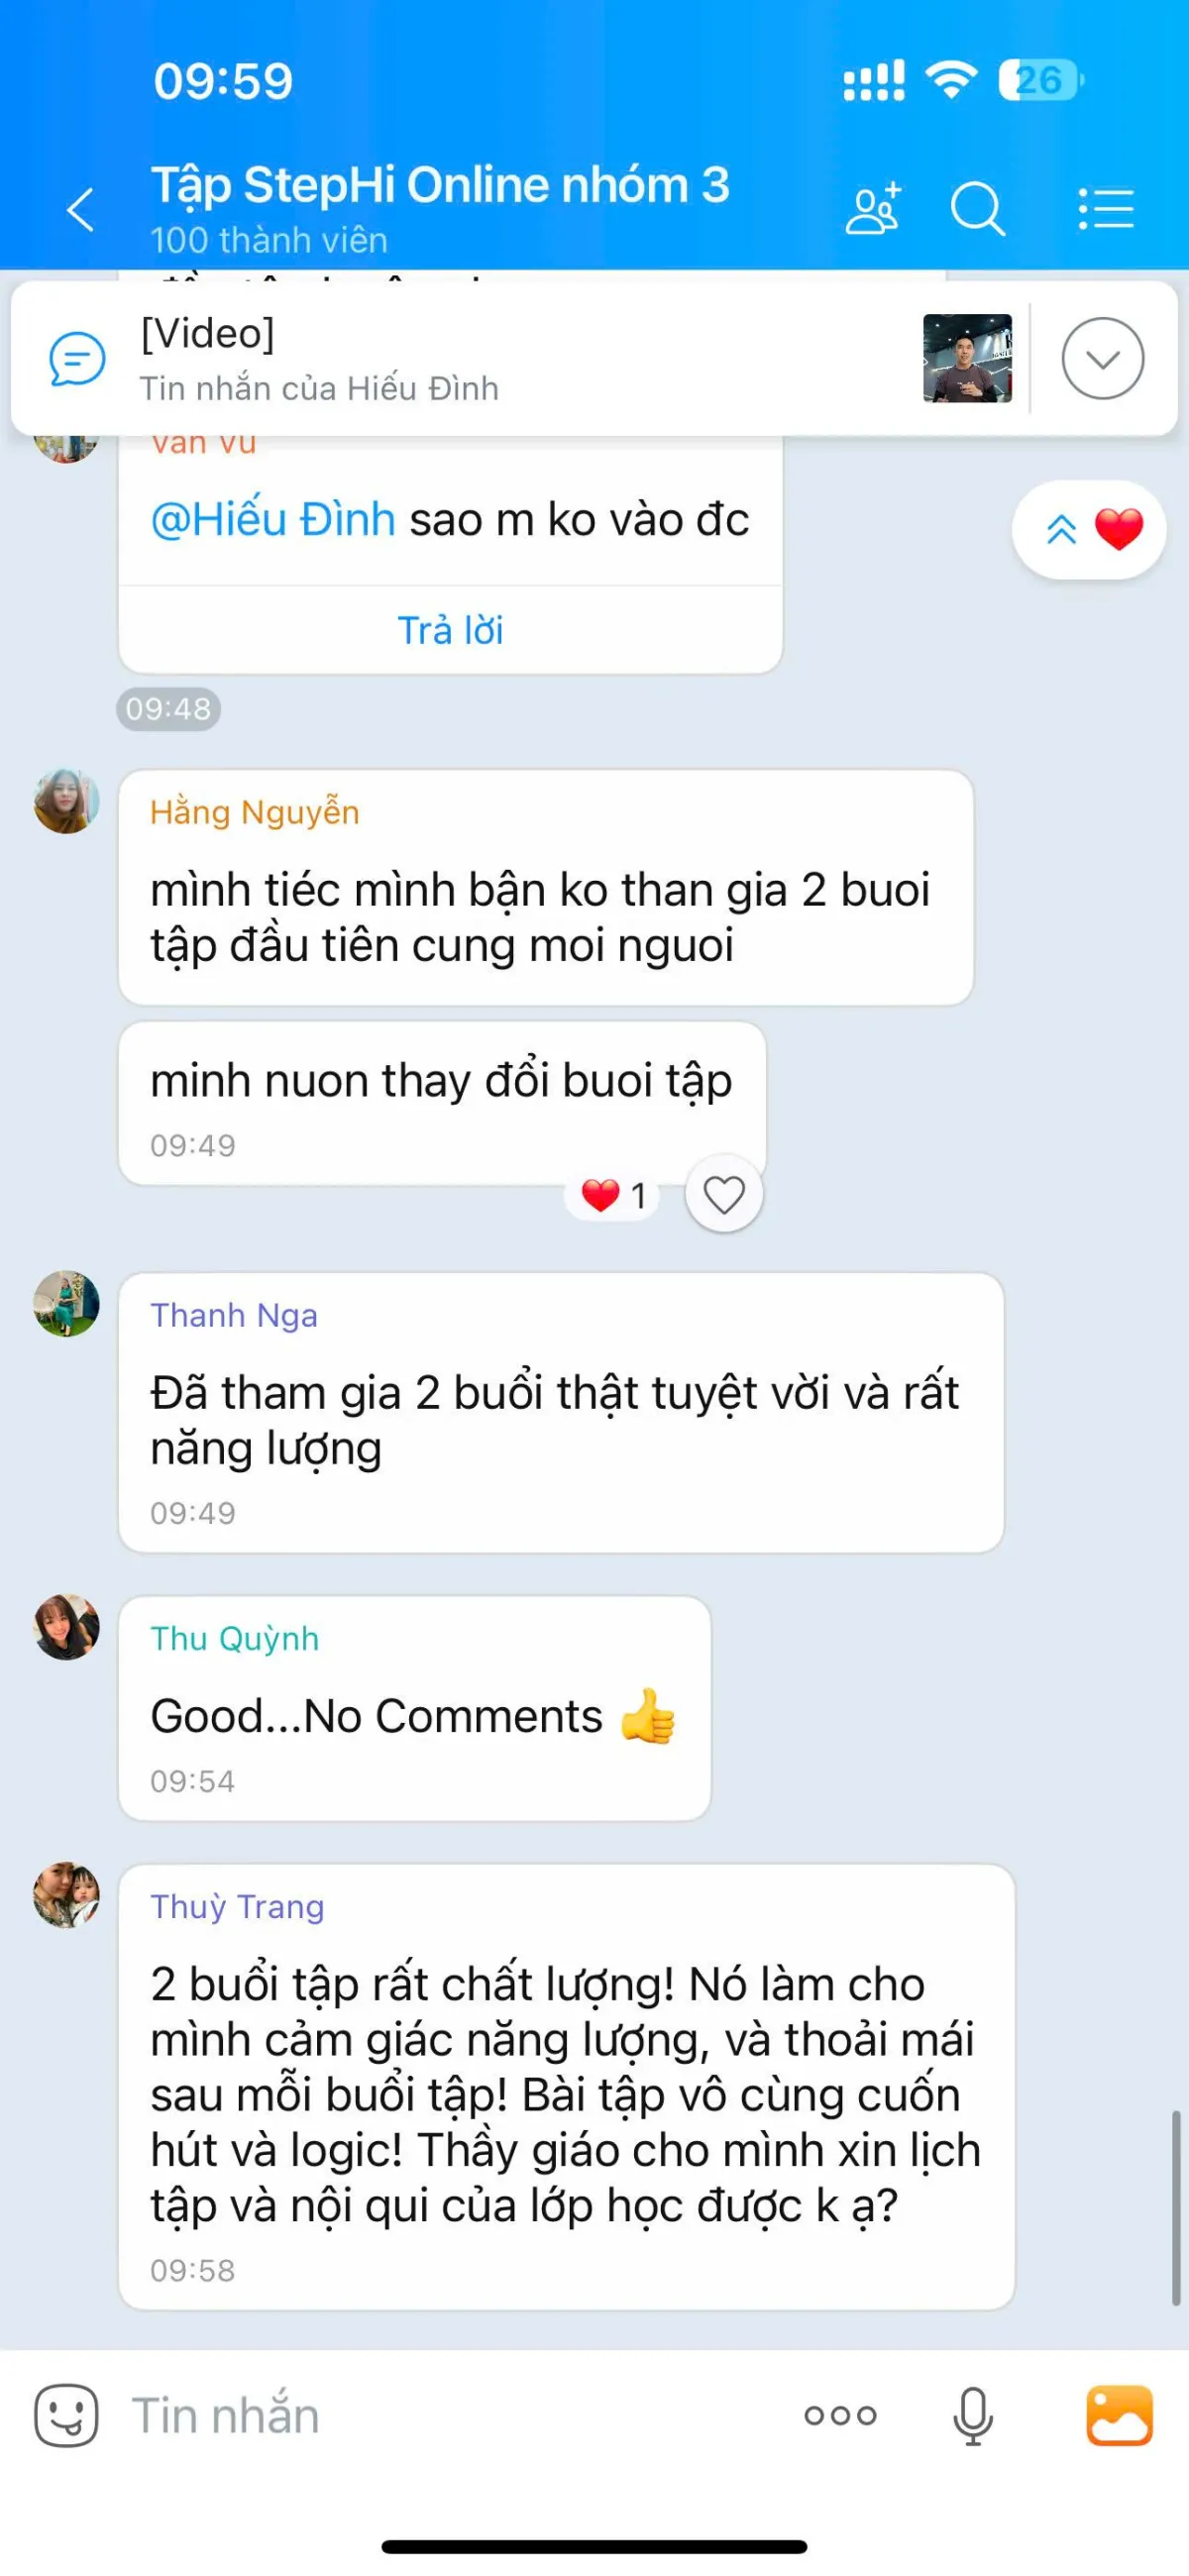Open the @Hiếu Đình mention link
This screenshot has height=2576, width=1189.
pyautogui.click(x=273, y=519)
